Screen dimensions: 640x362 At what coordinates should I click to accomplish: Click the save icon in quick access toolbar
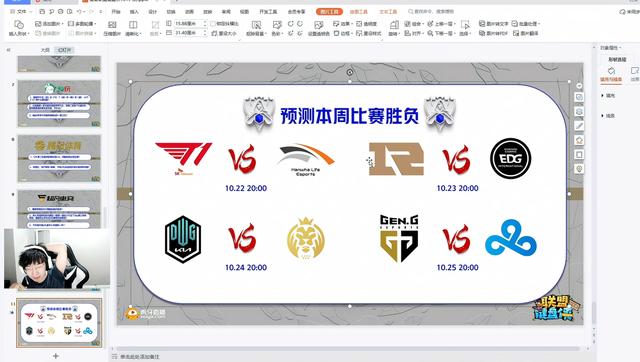[x=42, y=11]
